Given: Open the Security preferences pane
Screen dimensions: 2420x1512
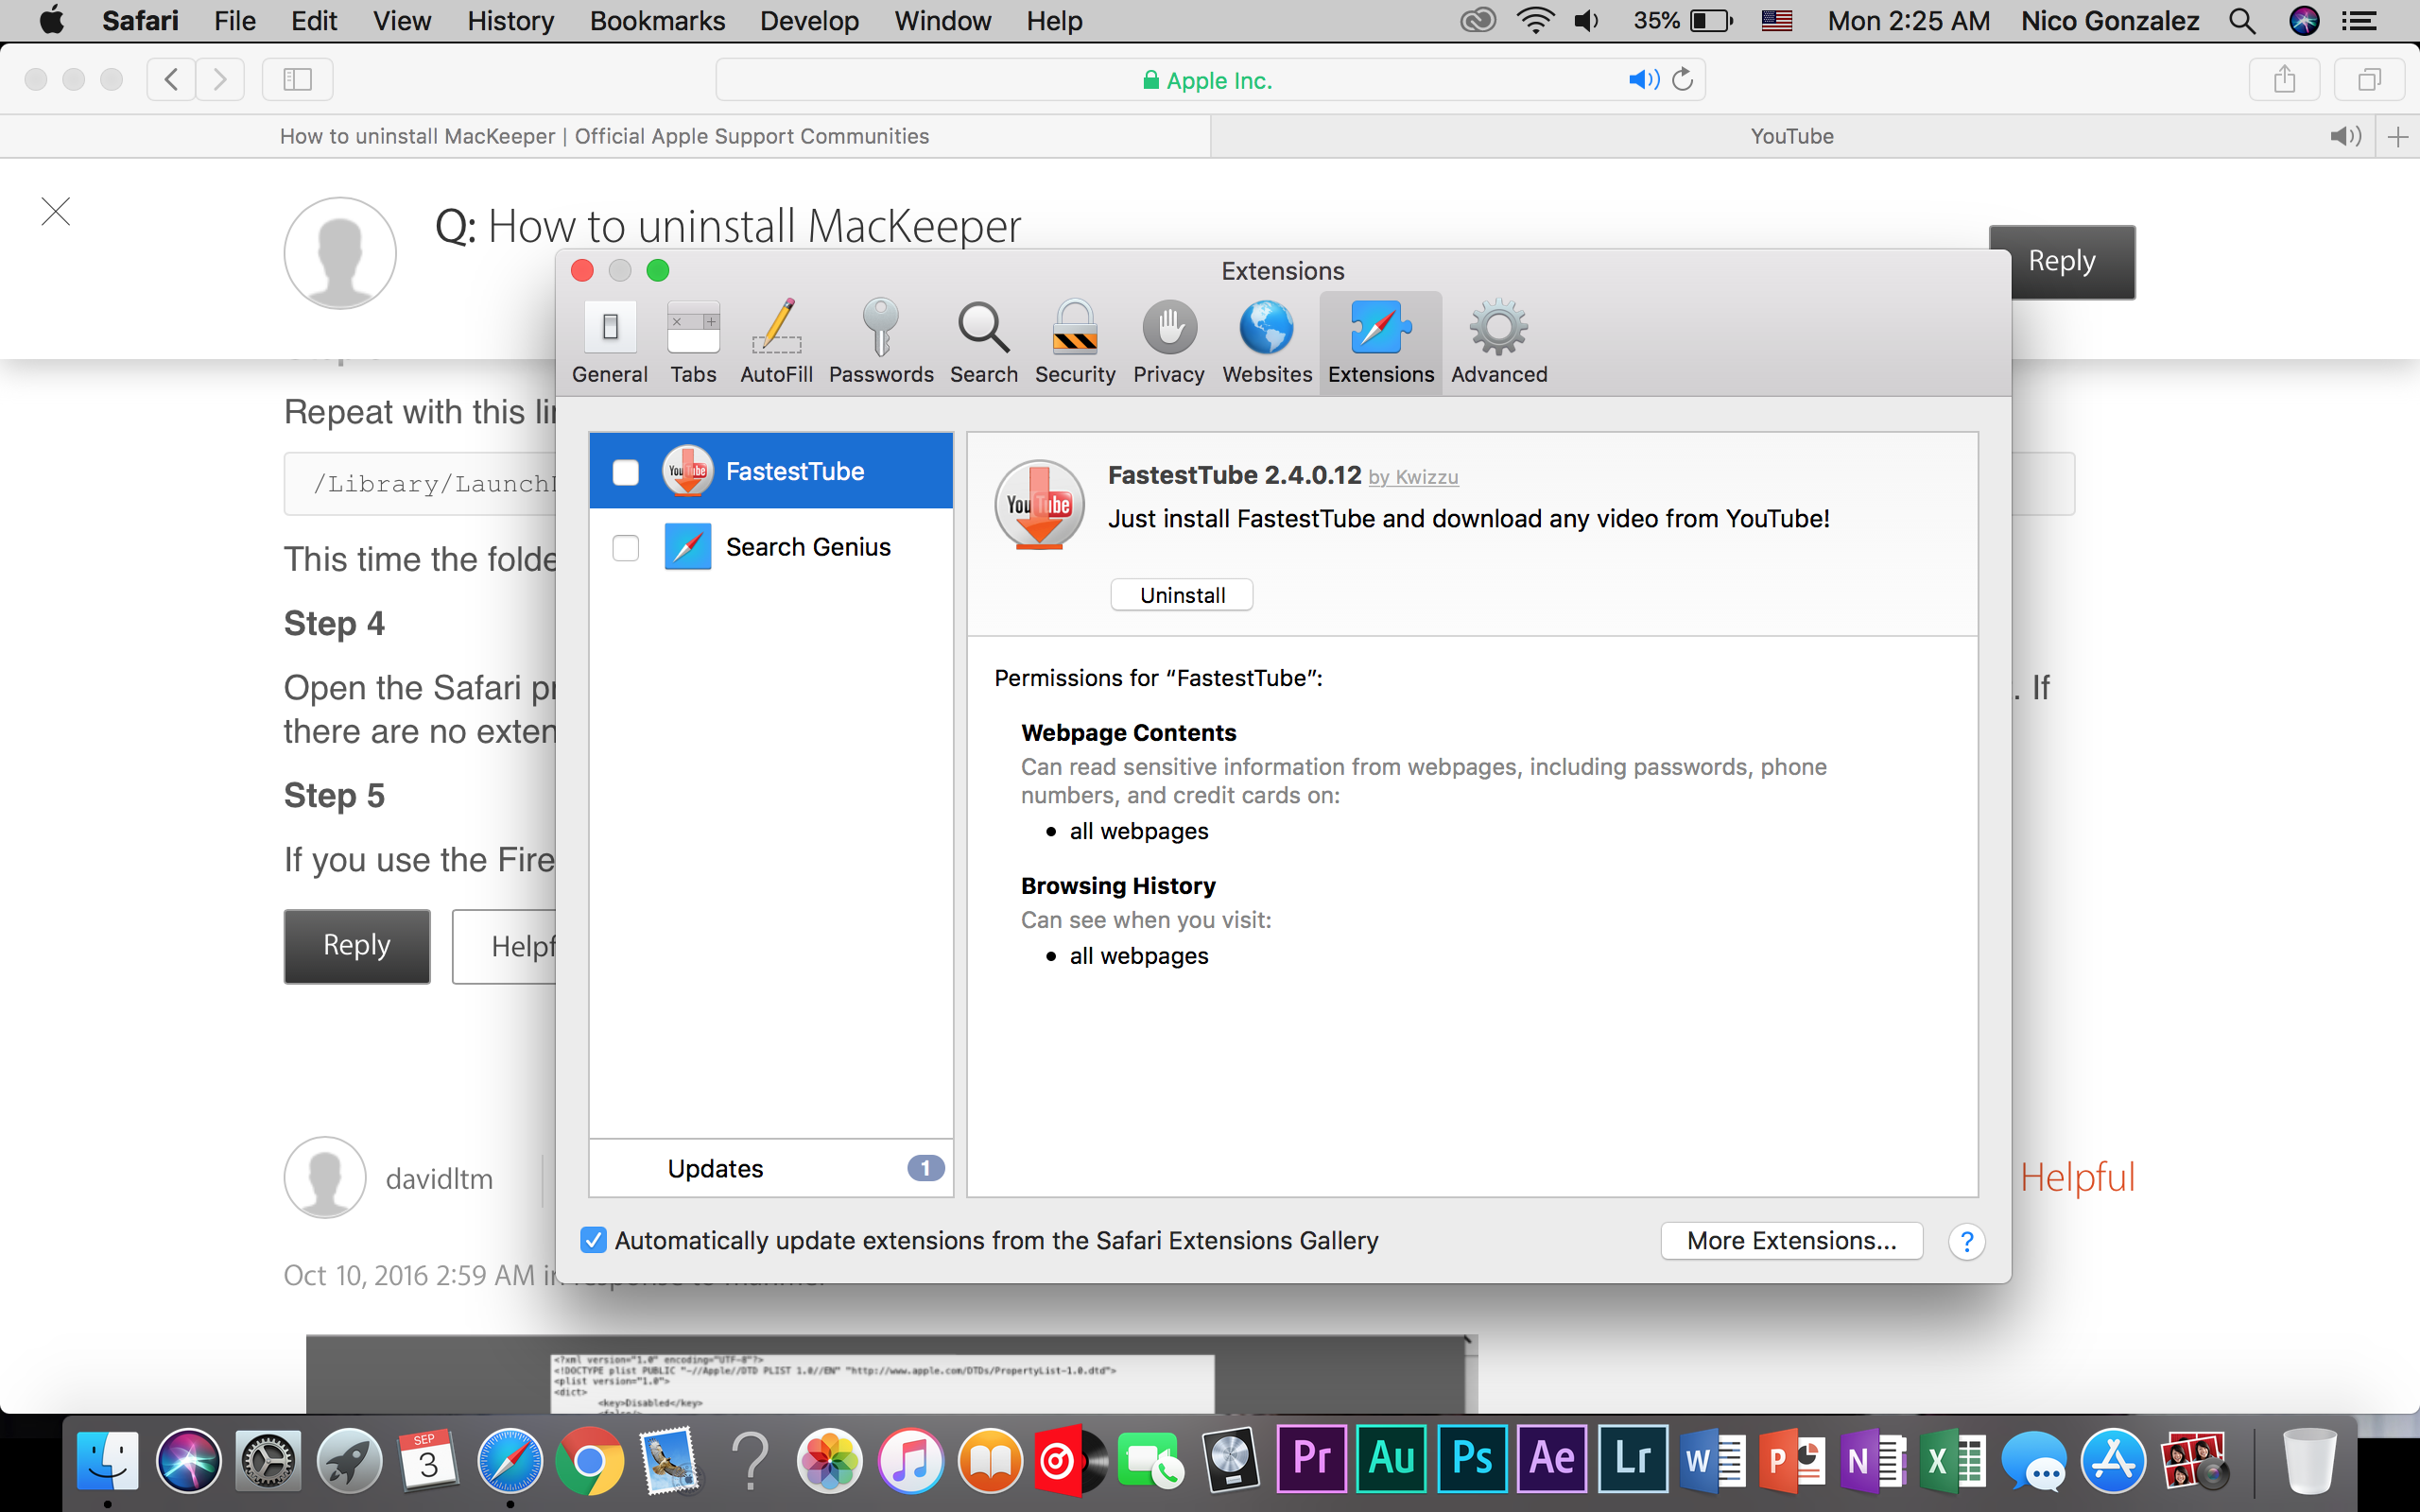Looking at the screenshot, I should click(1074, 342).
